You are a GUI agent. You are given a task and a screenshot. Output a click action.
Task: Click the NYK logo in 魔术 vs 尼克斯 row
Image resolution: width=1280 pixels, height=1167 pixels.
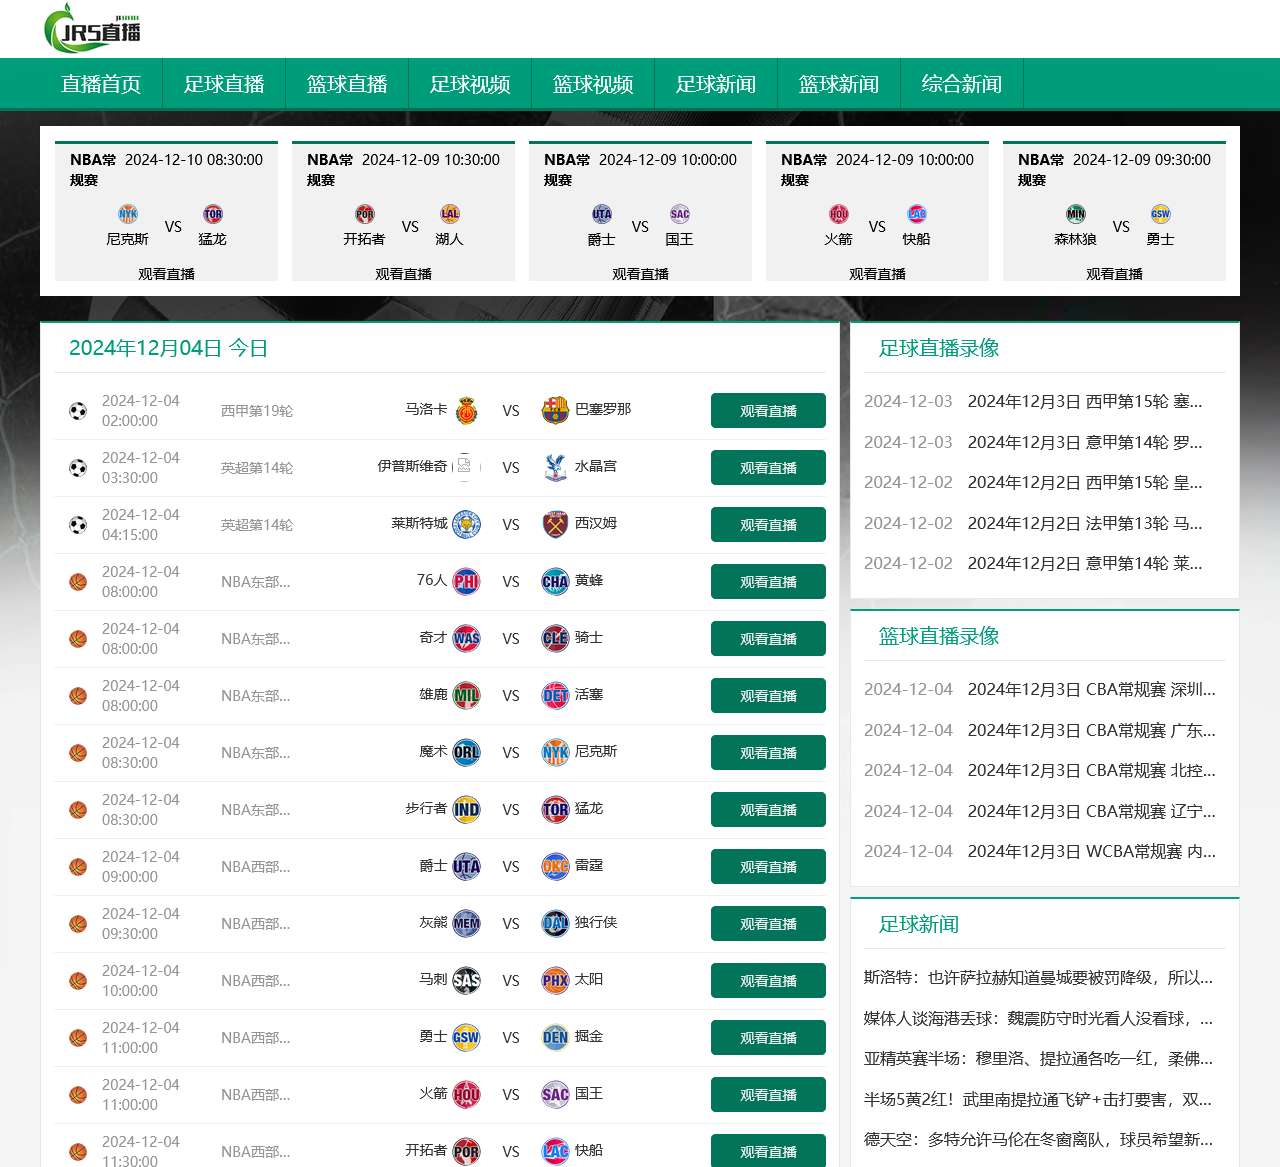555,752
